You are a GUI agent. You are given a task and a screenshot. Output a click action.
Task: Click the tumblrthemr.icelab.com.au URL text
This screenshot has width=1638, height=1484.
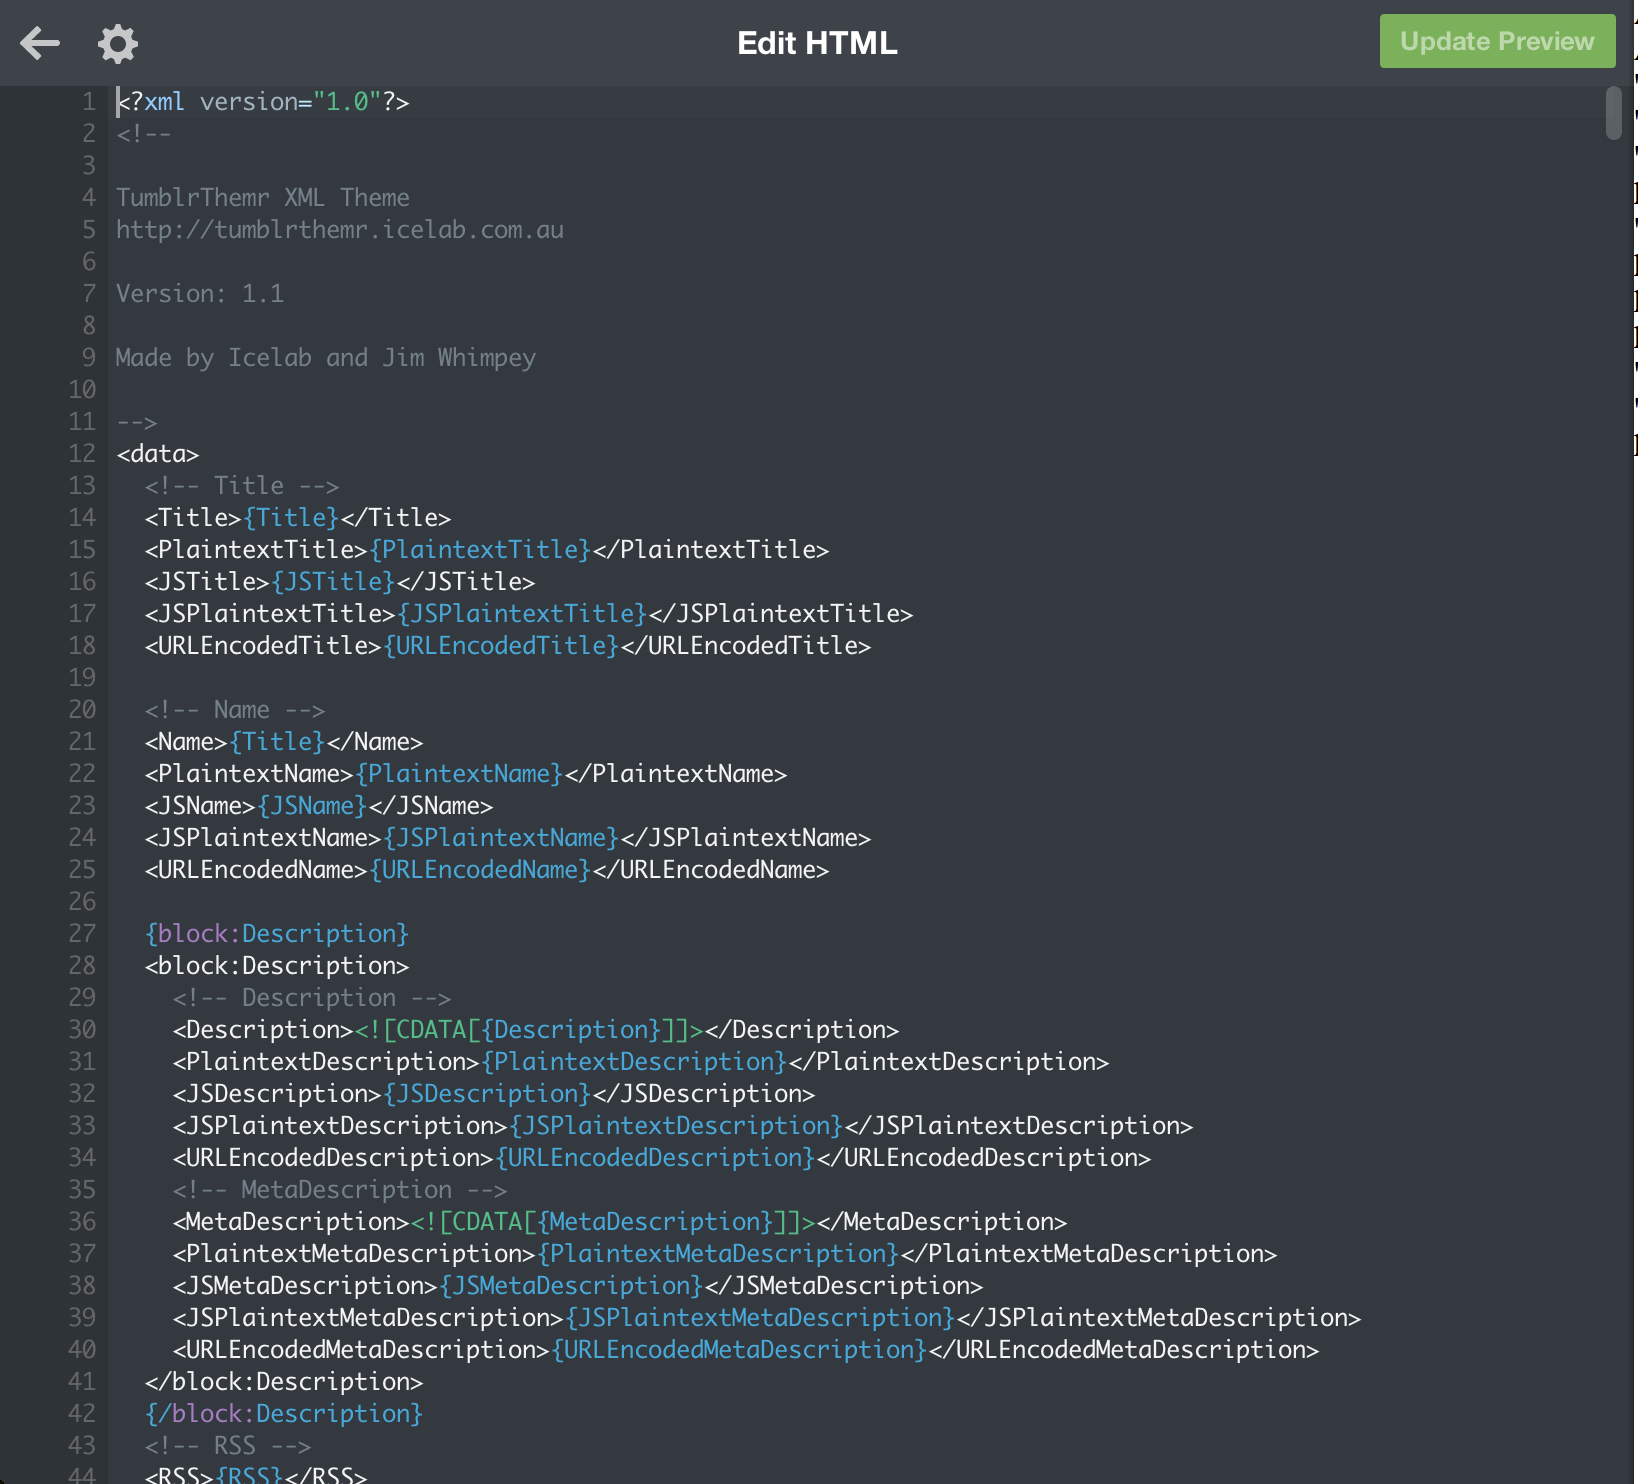point(338,229)
